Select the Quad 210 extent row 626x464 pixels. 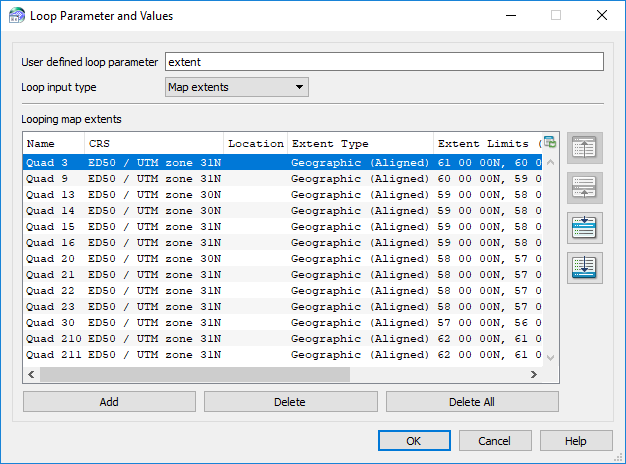click(150, 338)
